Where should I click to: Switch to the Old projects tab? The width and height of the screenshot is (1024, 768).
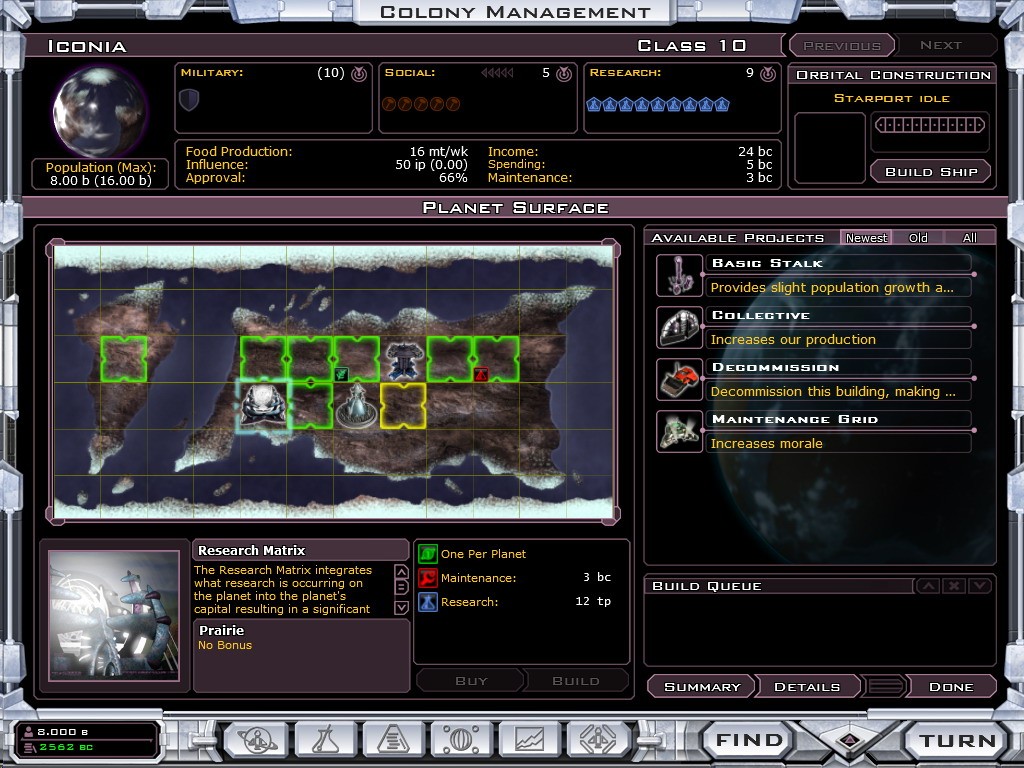pos(918,238)
